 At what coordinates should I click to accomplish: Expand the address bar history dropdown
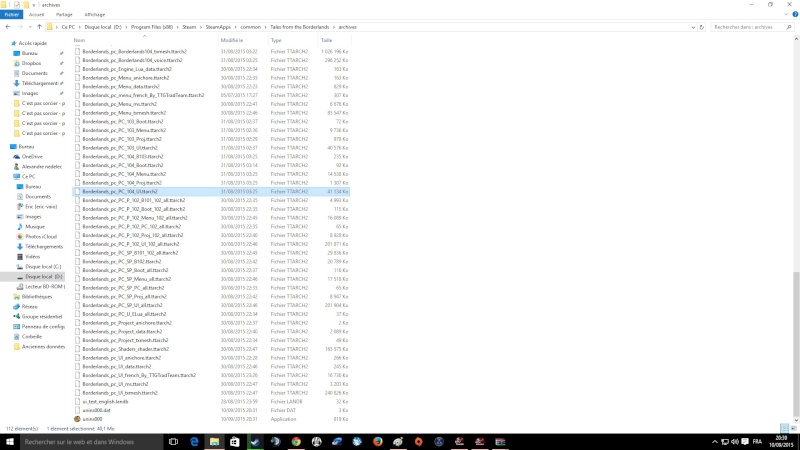(x=693, y=27)
